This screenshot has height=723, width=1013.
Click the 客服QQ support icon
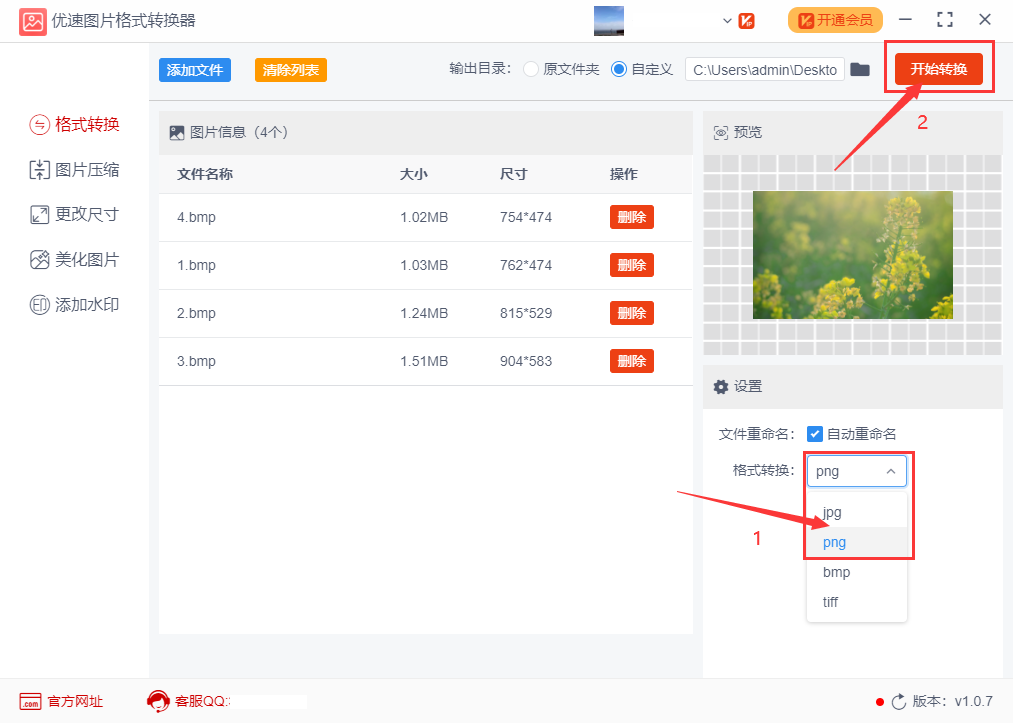[159, 701]
